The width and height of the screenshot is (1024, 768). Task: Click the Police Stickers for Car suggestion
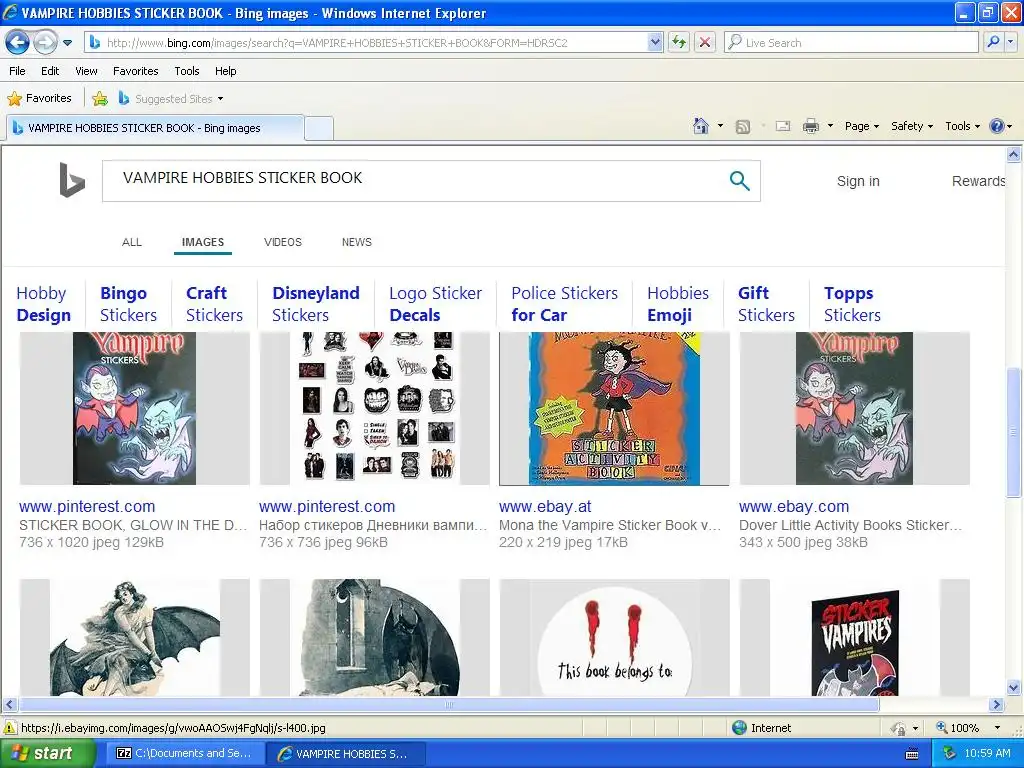point(564,304)
